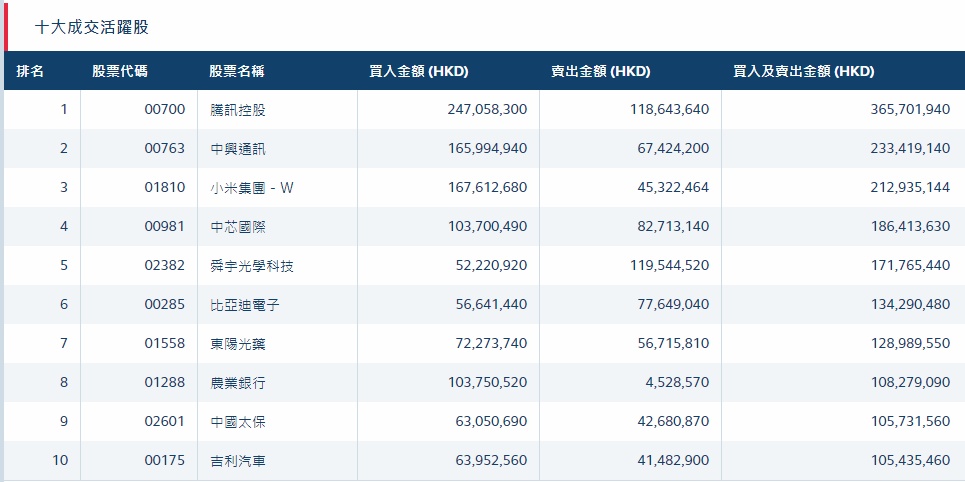The height and width of the screenshot is (482, 965).
Task: Open the 騰訊控股 stock name
Action: [x=238, y=110]
